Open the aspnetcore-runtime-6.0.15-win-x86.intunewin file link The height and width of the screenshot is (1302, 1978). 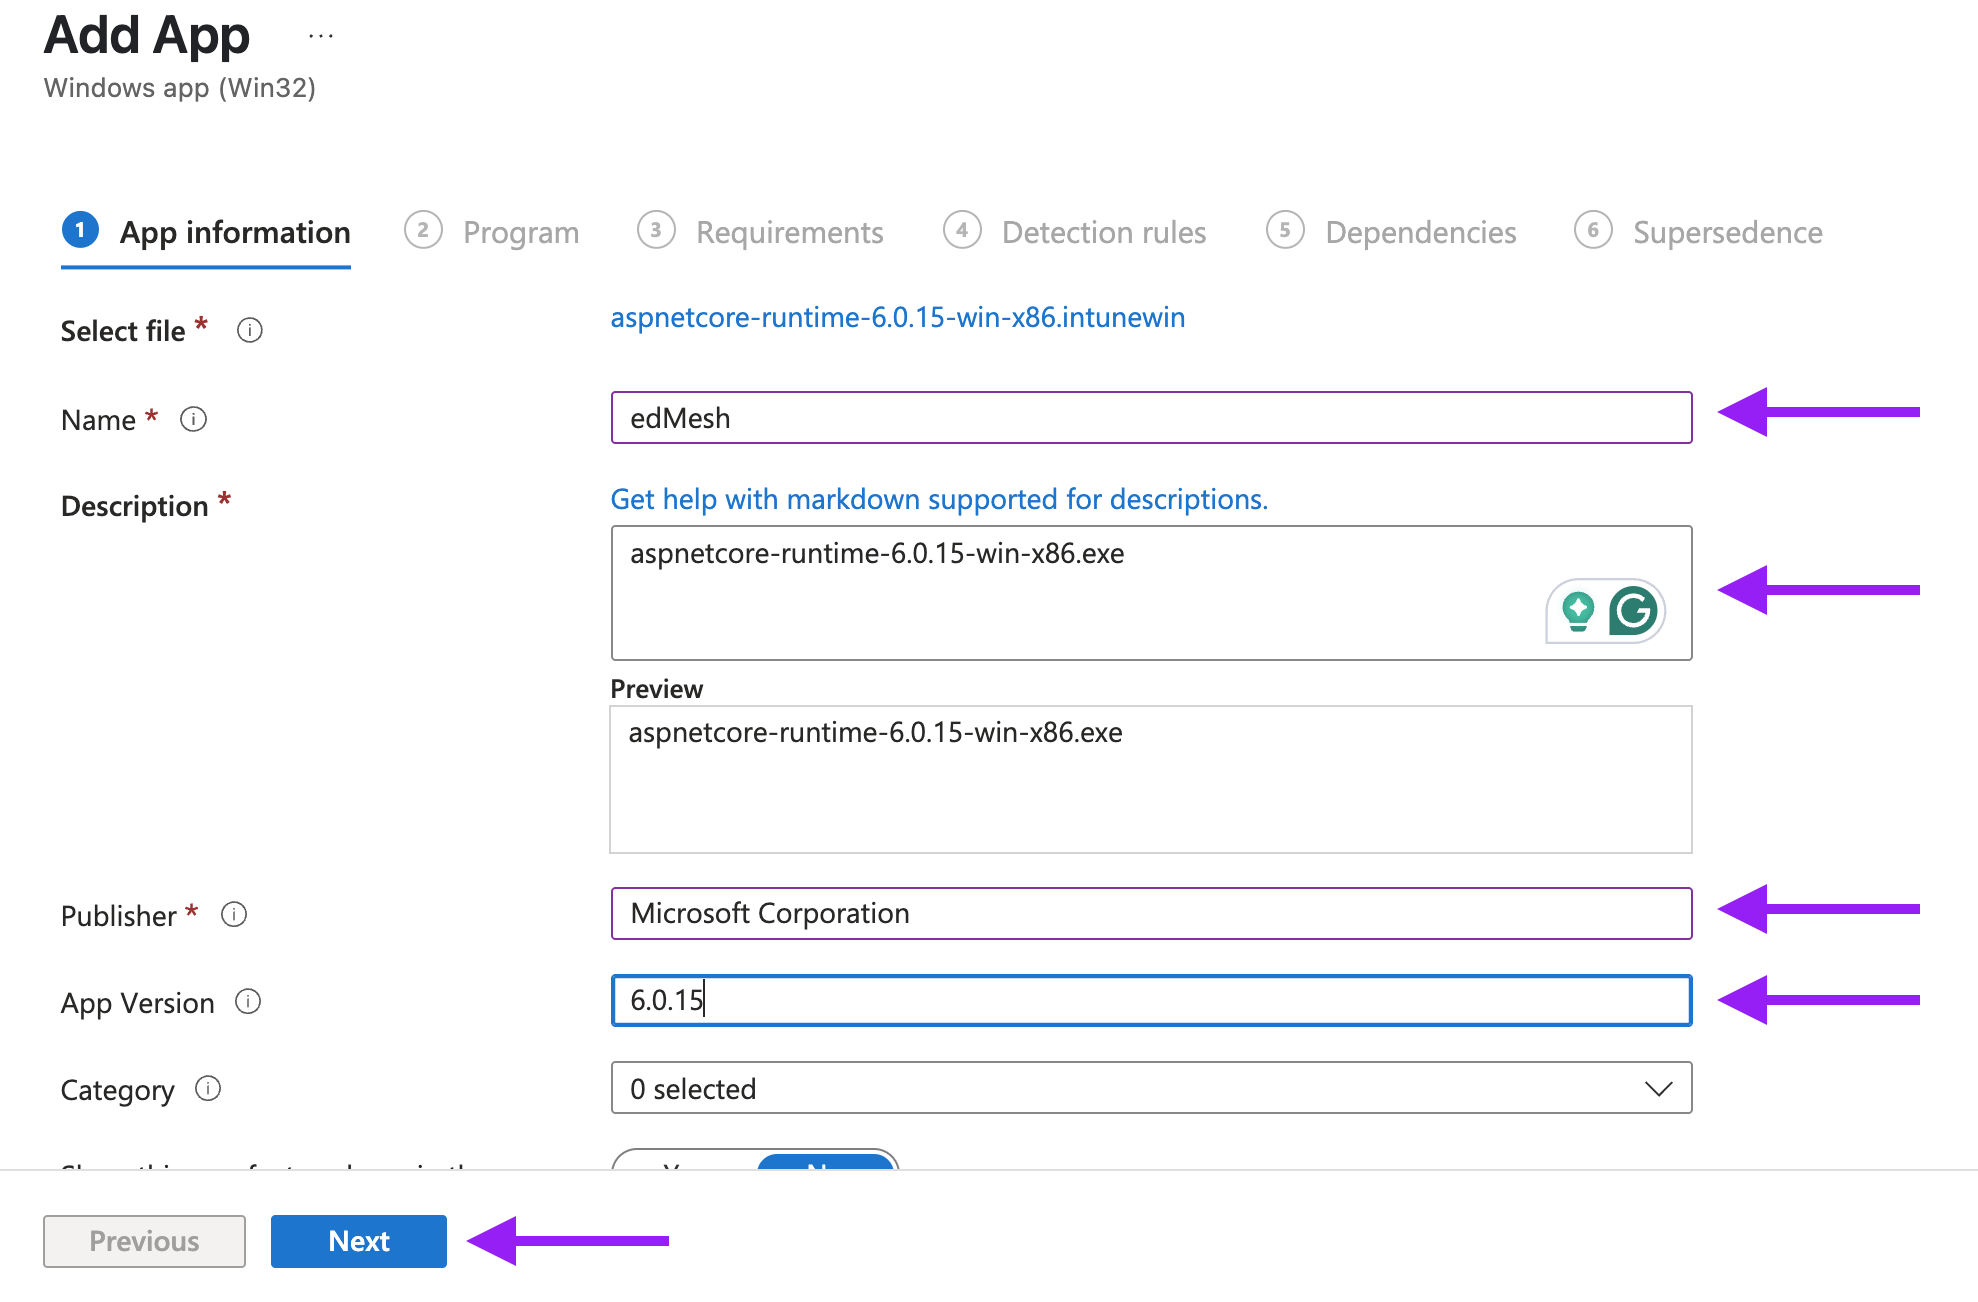pos(898,317)
